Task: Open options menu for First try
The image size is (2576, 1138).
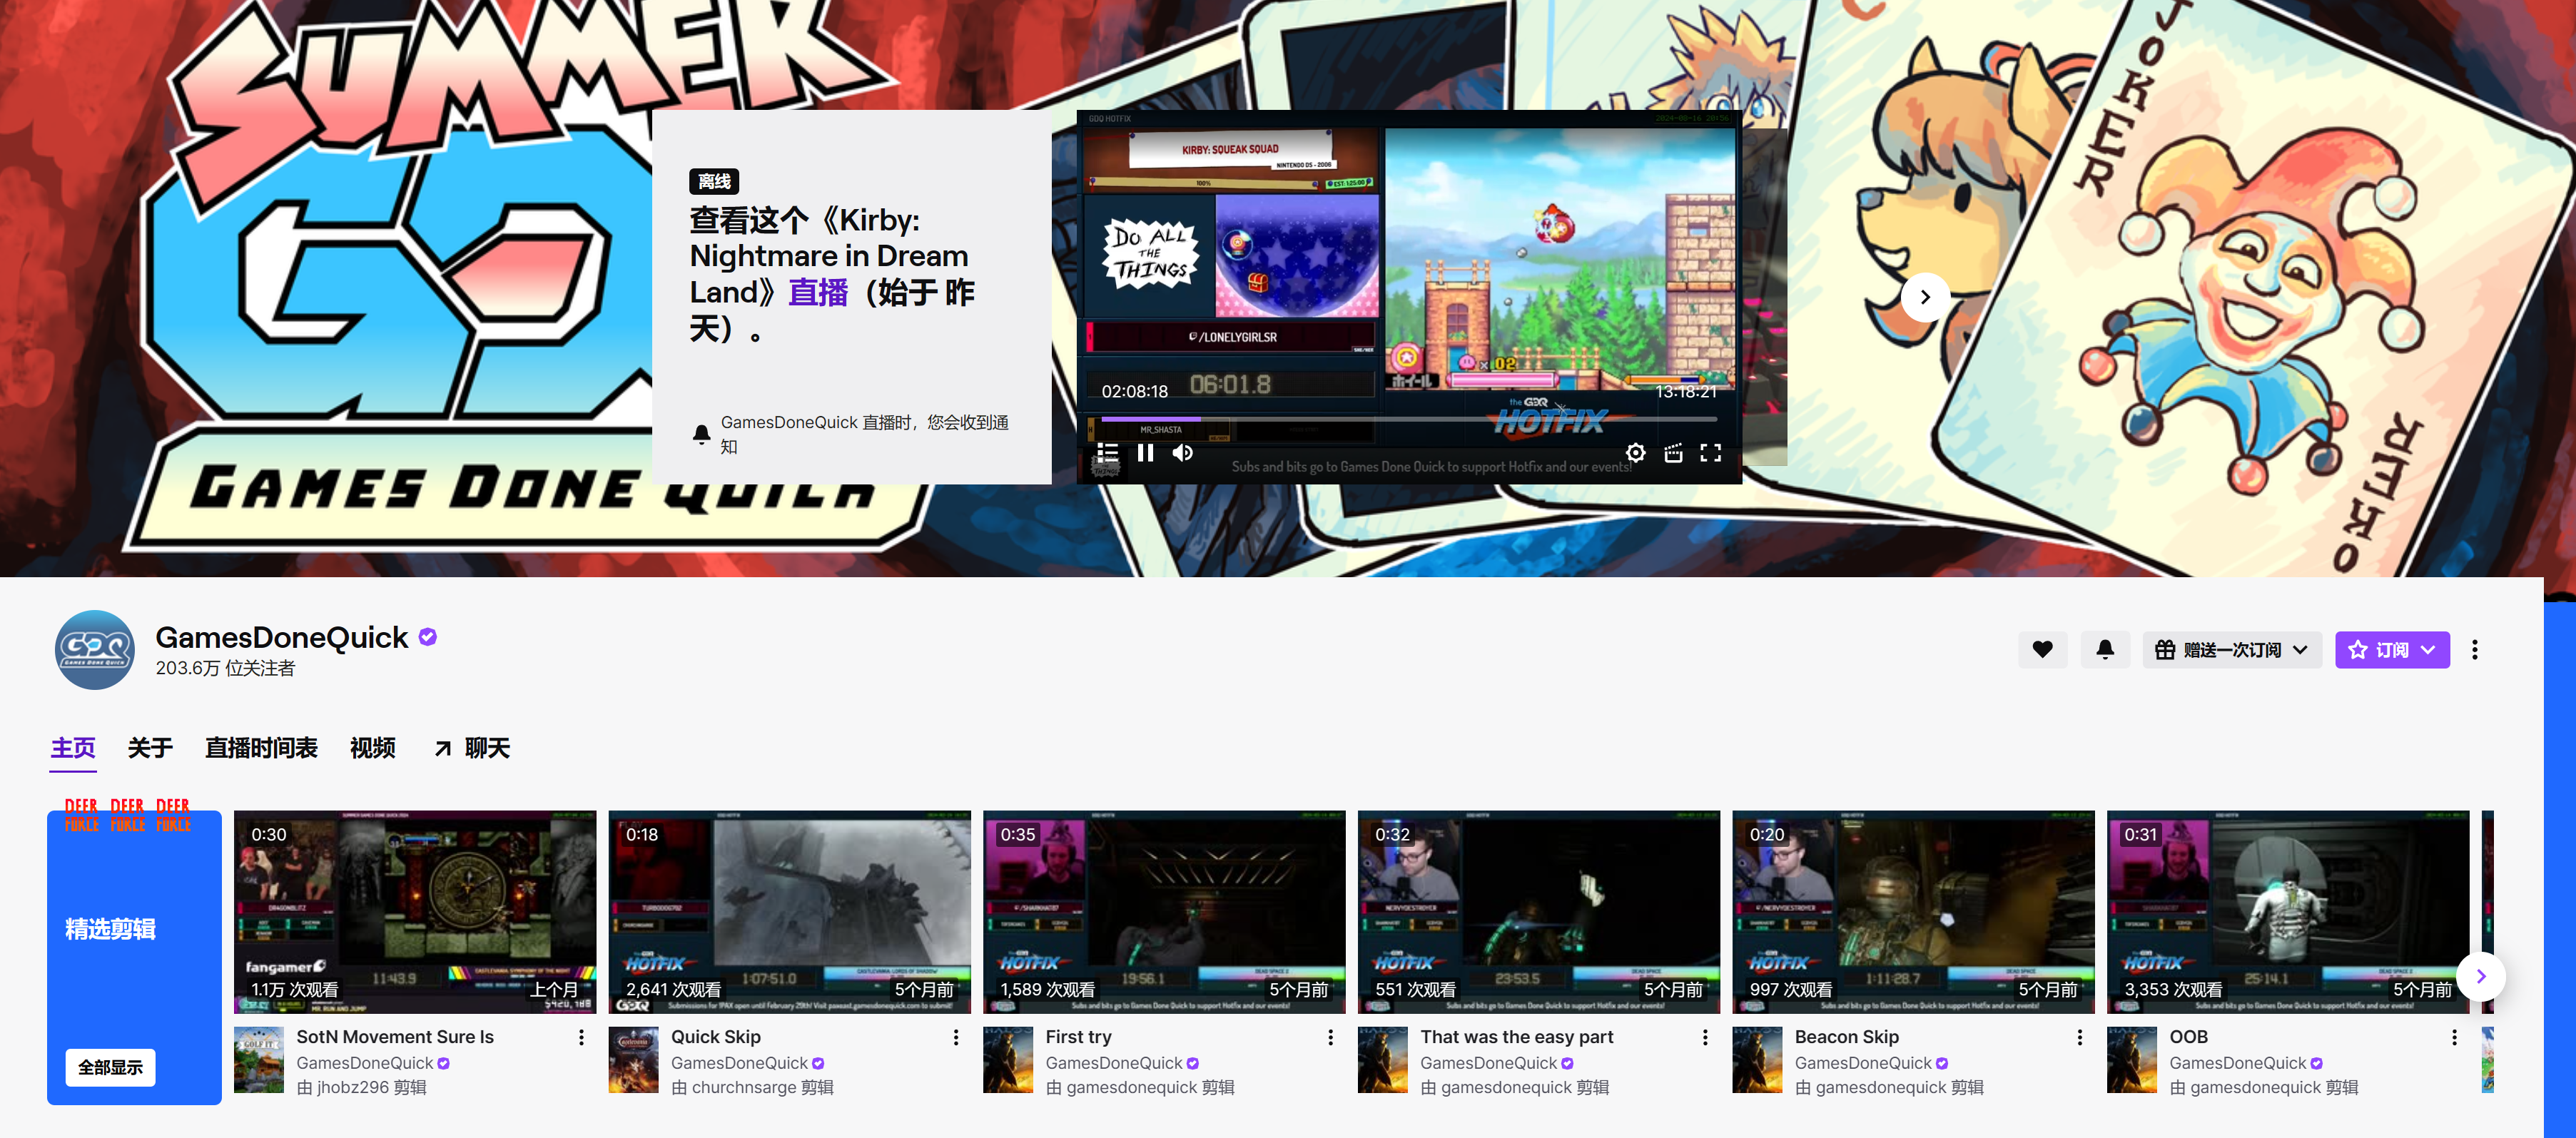Action: tap(1331, 1038)
